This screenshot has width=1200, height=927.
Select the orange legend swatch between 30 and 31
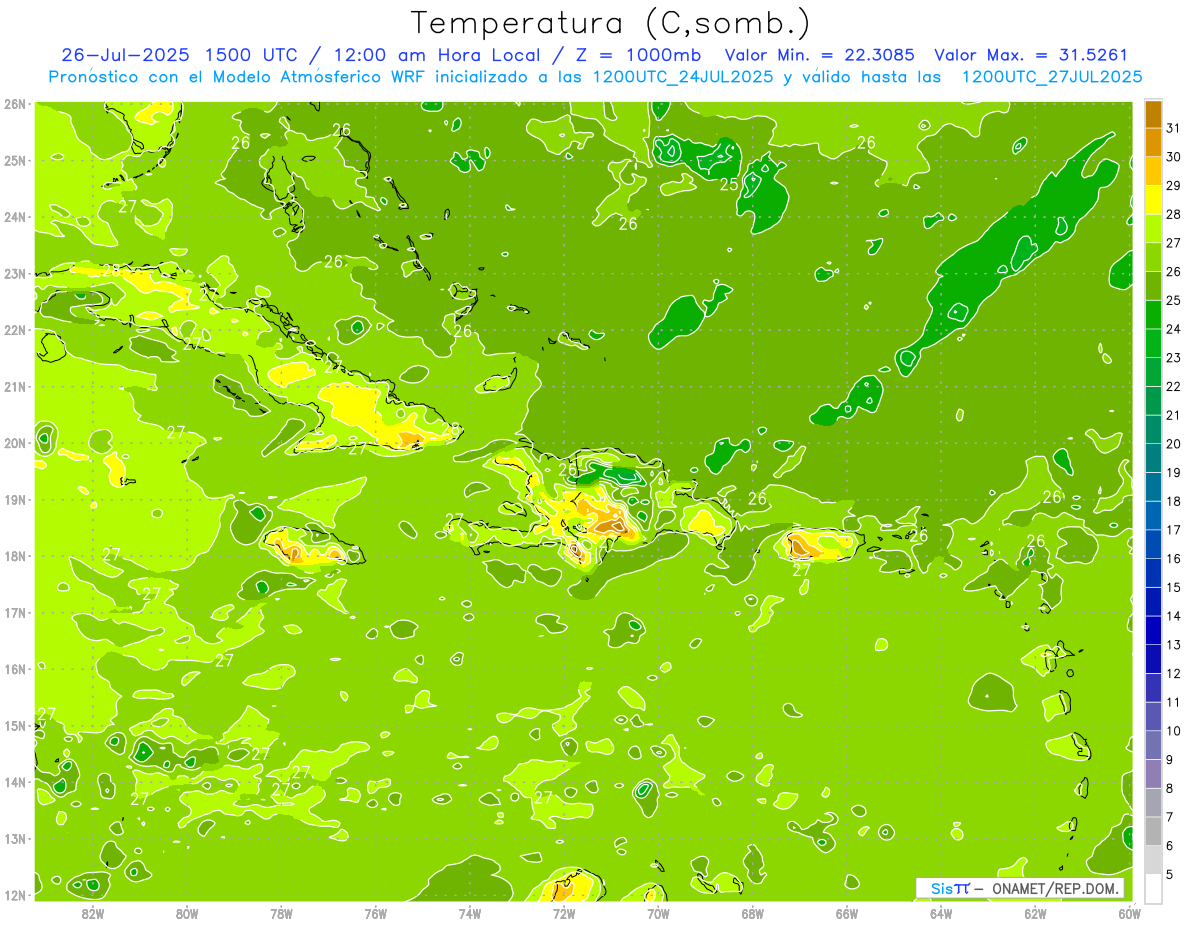tap(1153, 142)
